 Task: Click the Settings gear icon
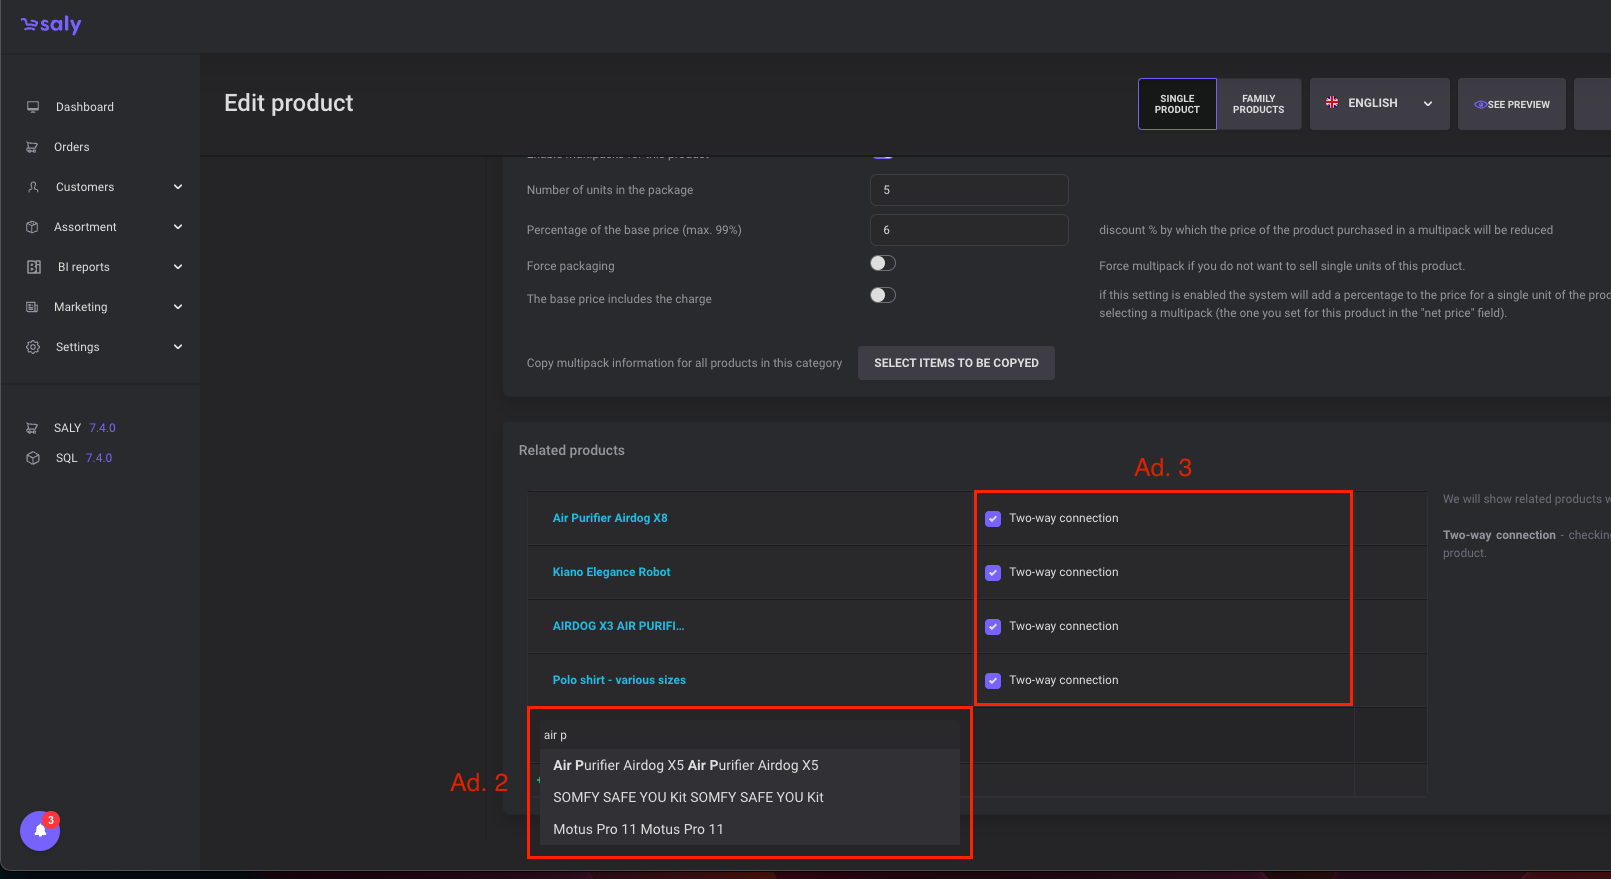click(33, 347)
